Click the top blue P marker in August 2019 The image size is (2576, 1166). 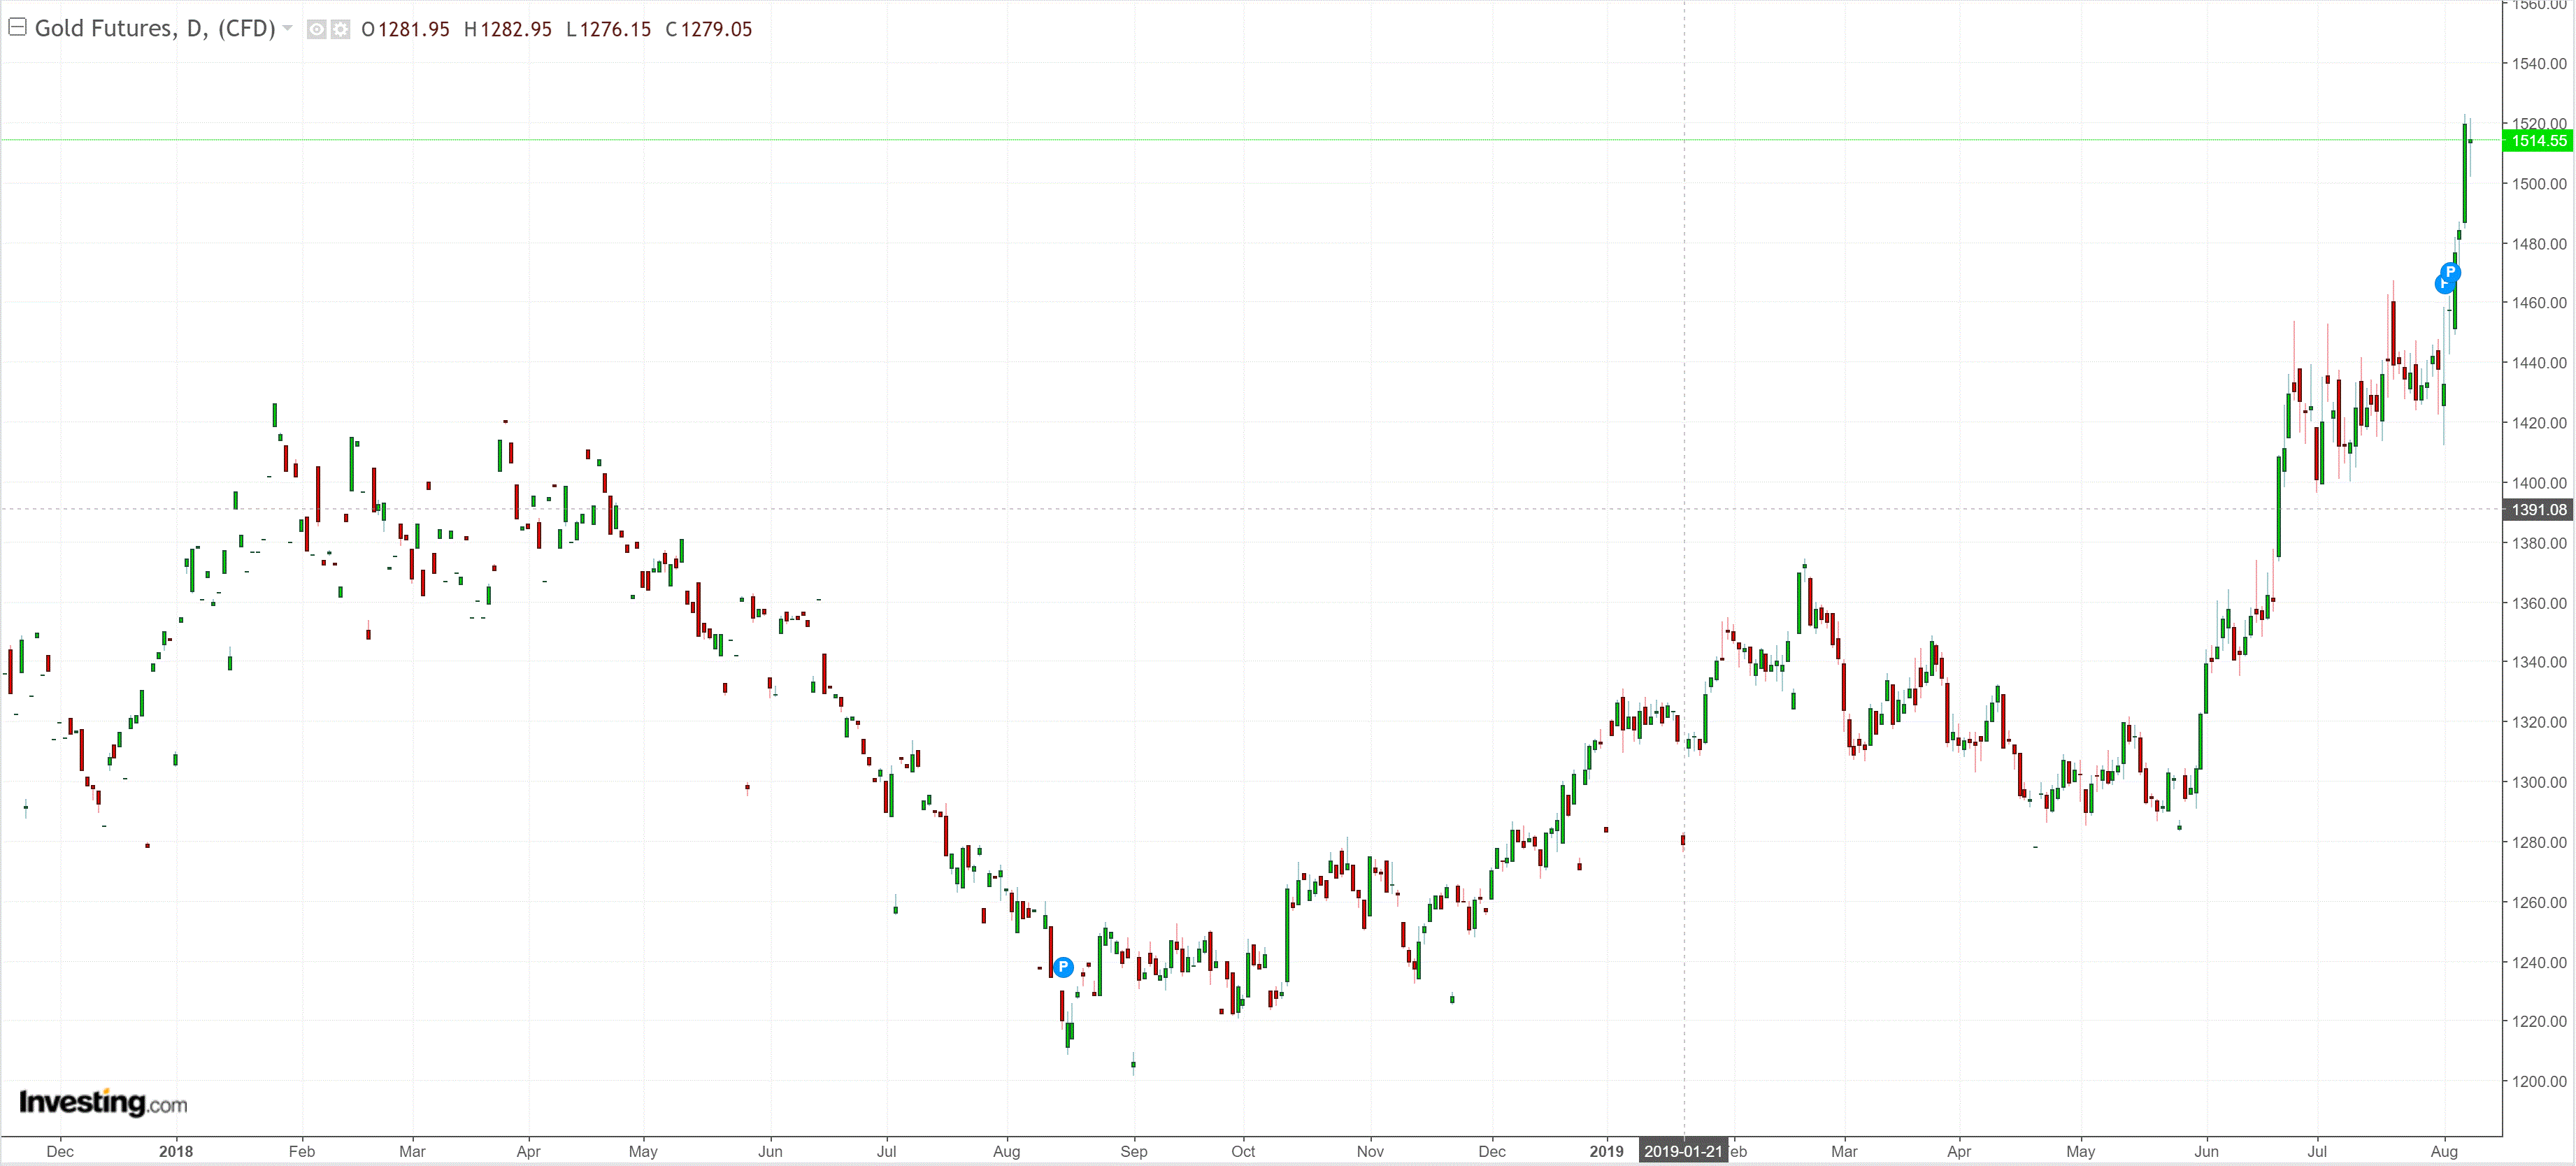click(2451, 272)
